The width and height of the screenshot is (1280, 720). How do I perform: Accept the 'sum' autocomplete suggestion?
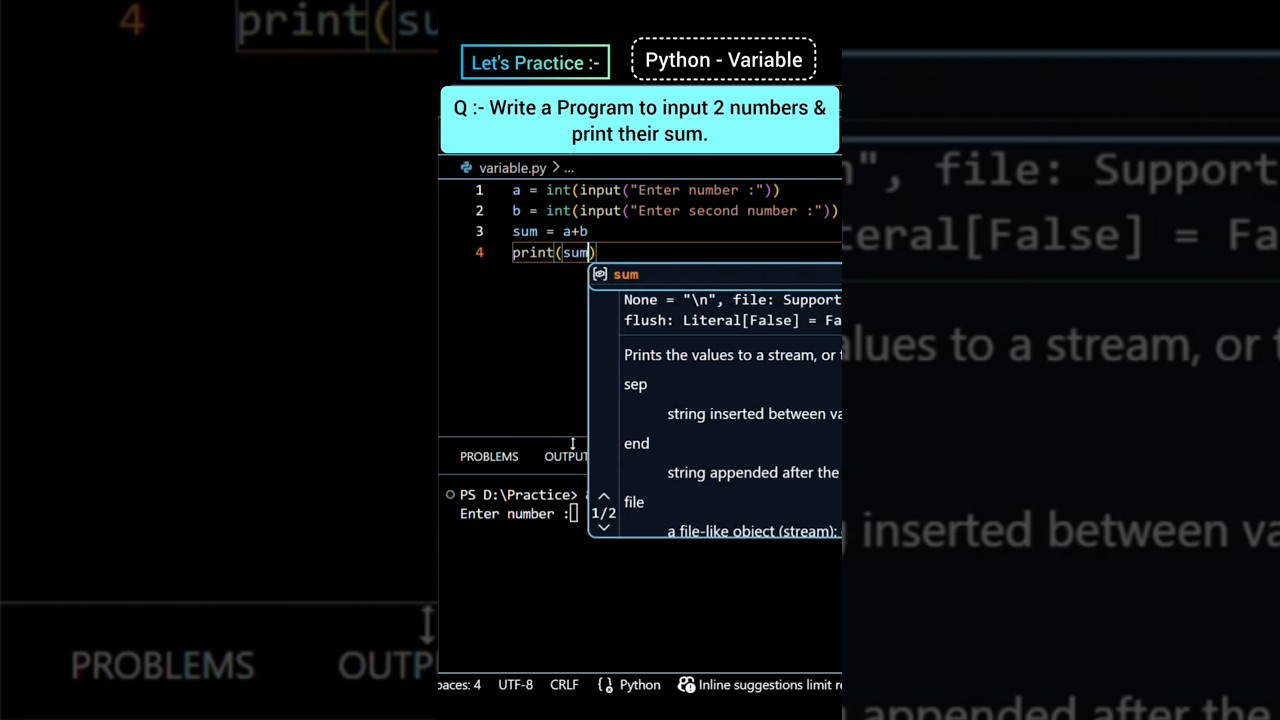715,274
